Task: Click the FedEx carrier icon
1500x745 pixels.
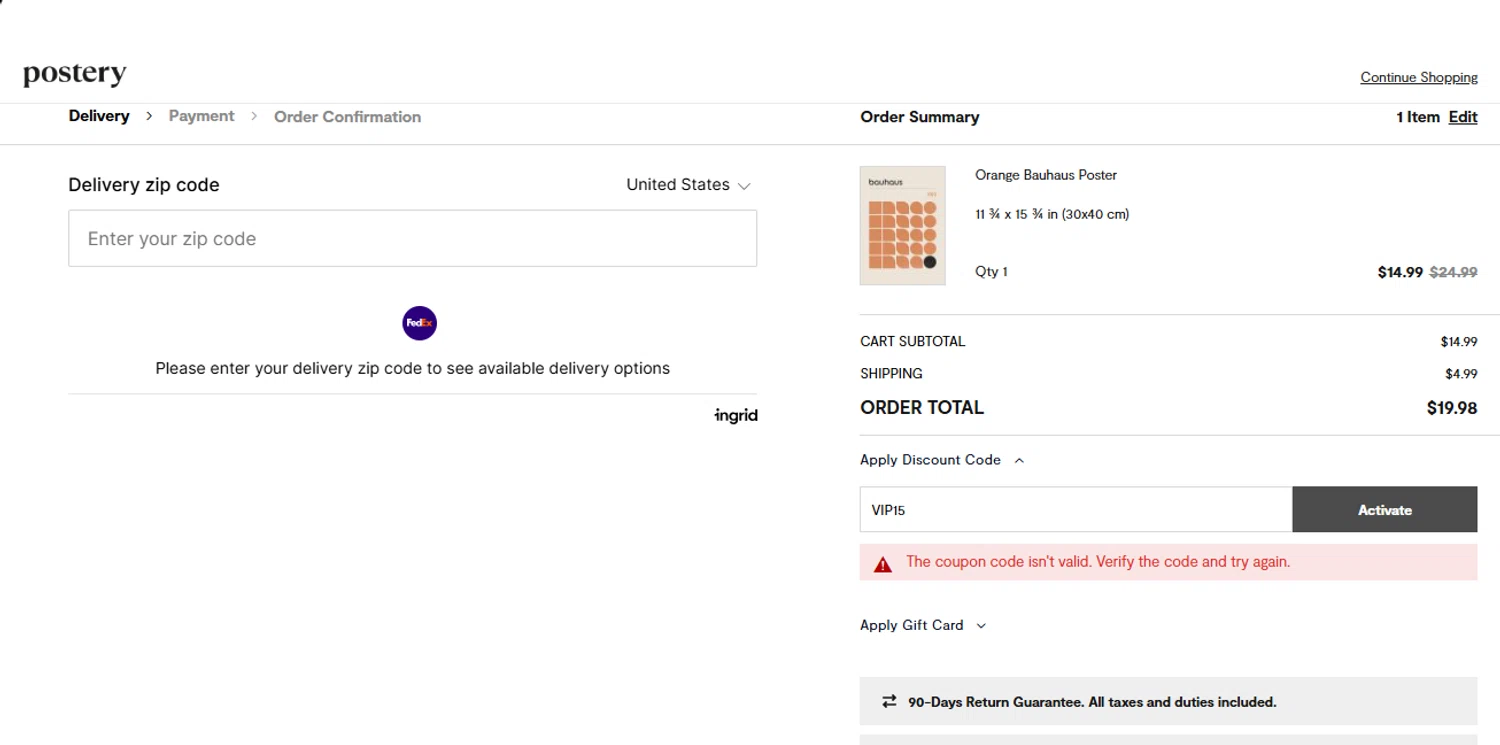Action: [419, 323]
